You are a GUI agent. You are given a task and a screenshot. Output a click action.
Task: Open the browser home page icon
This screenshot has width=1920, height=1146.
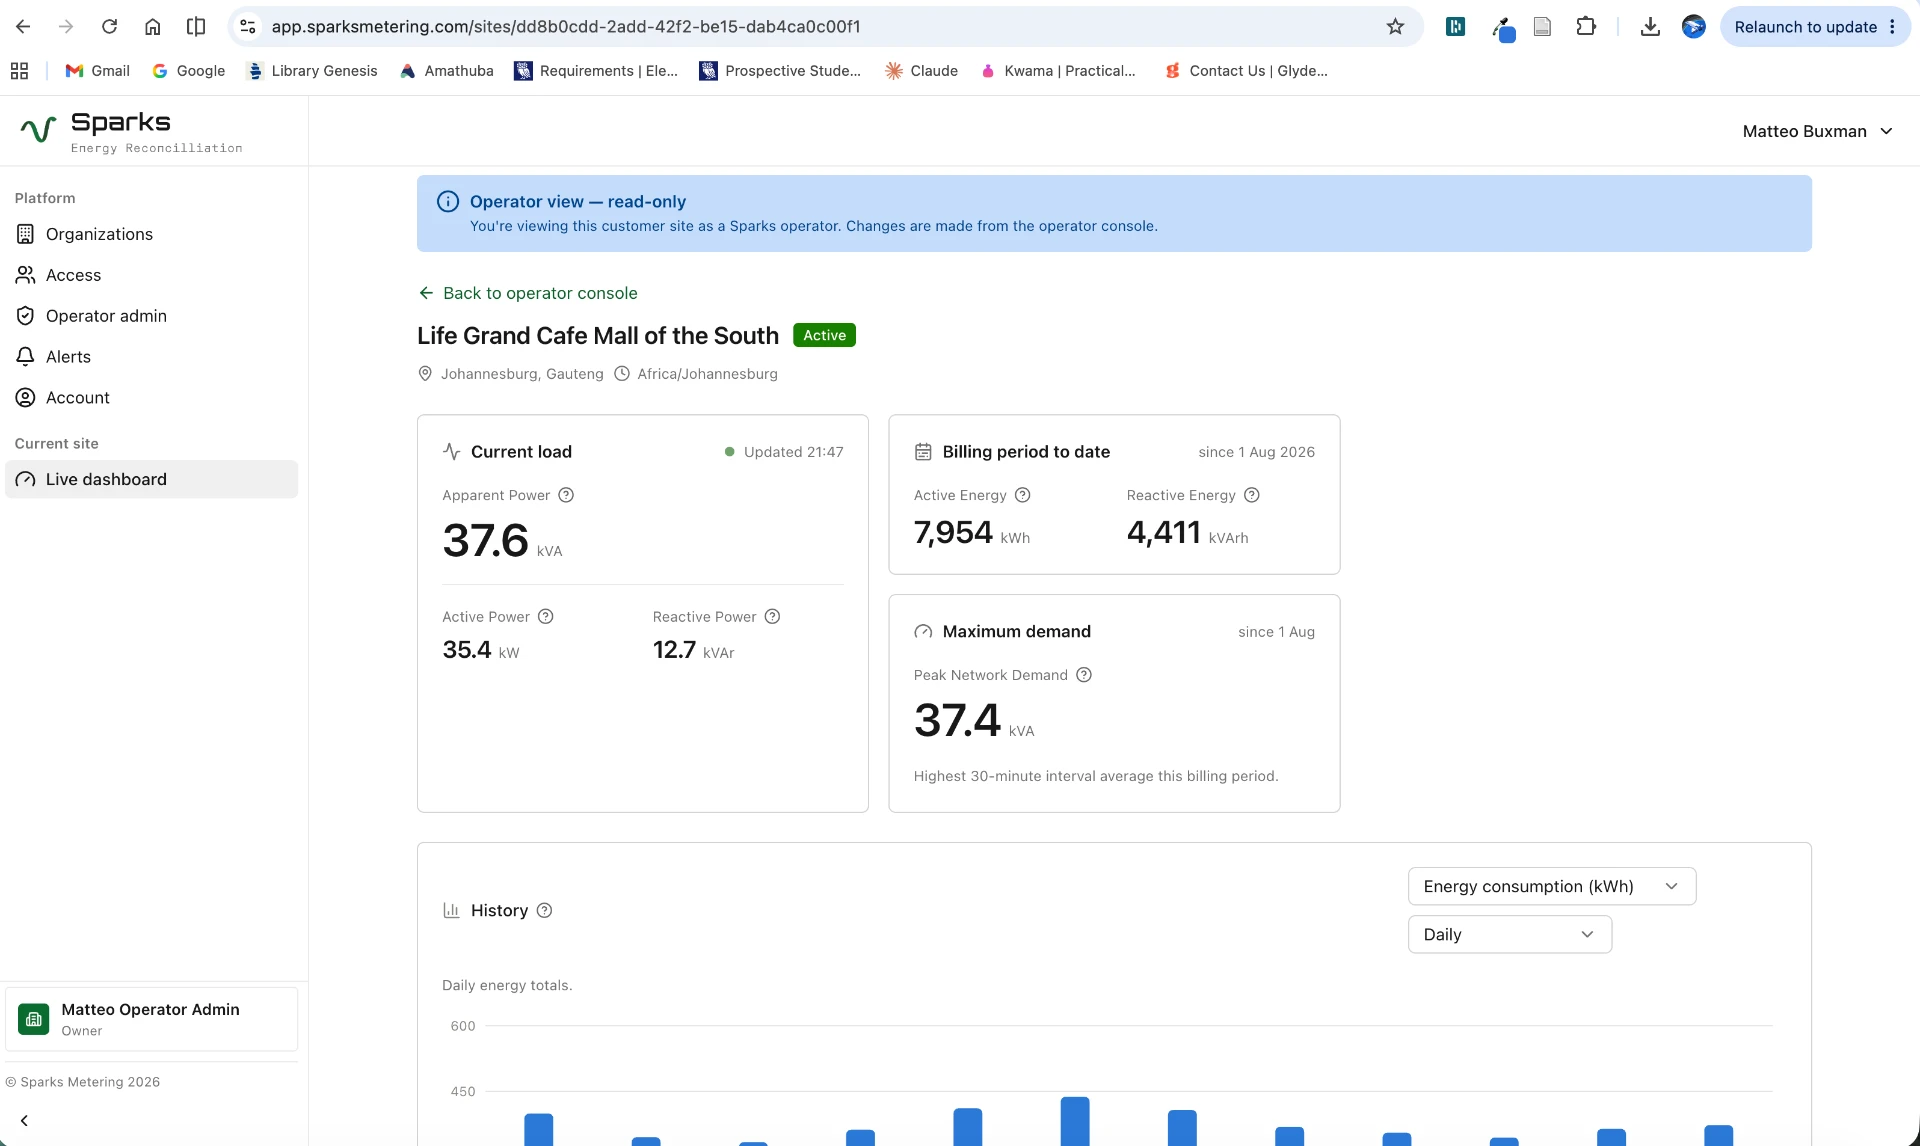point(152,27)
